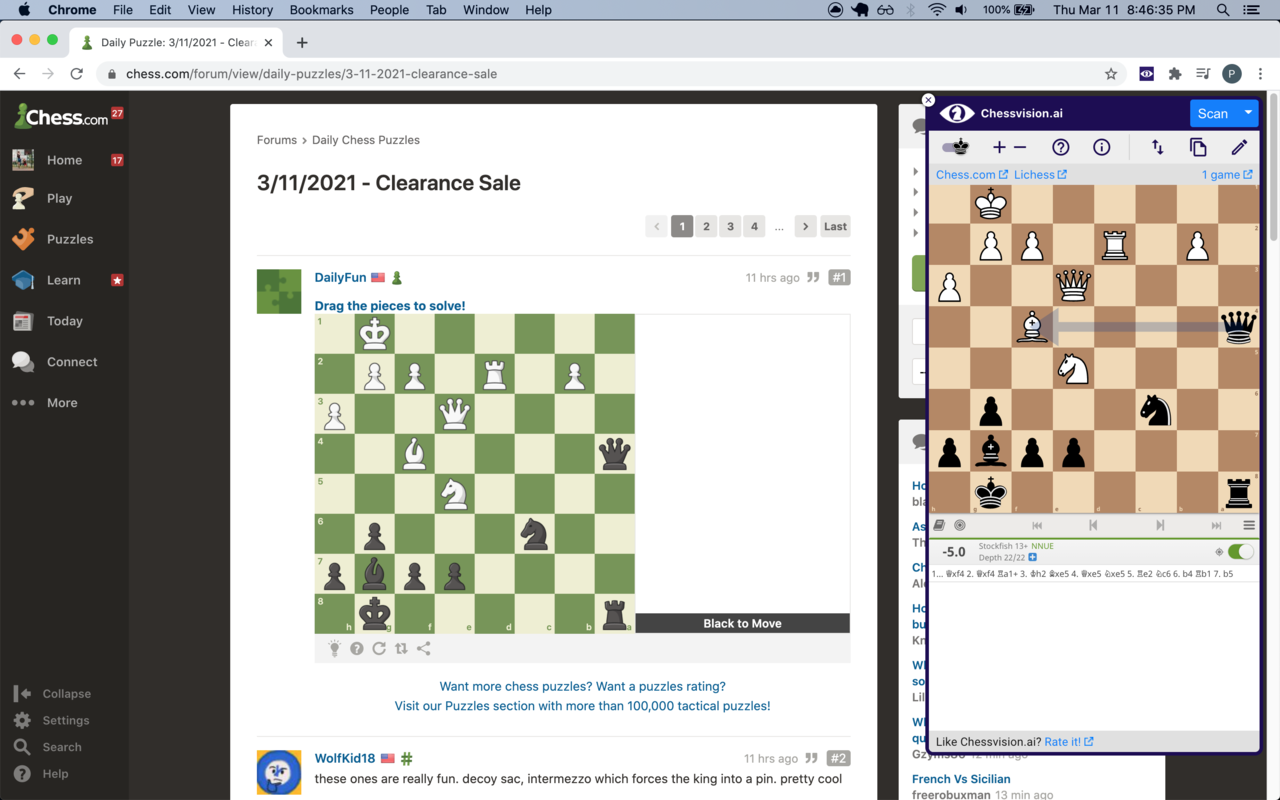Open the History menu in the menu bar
The width and height of the screenshot is (1280, 800).
pyautogui.click(x=252, y=10)
